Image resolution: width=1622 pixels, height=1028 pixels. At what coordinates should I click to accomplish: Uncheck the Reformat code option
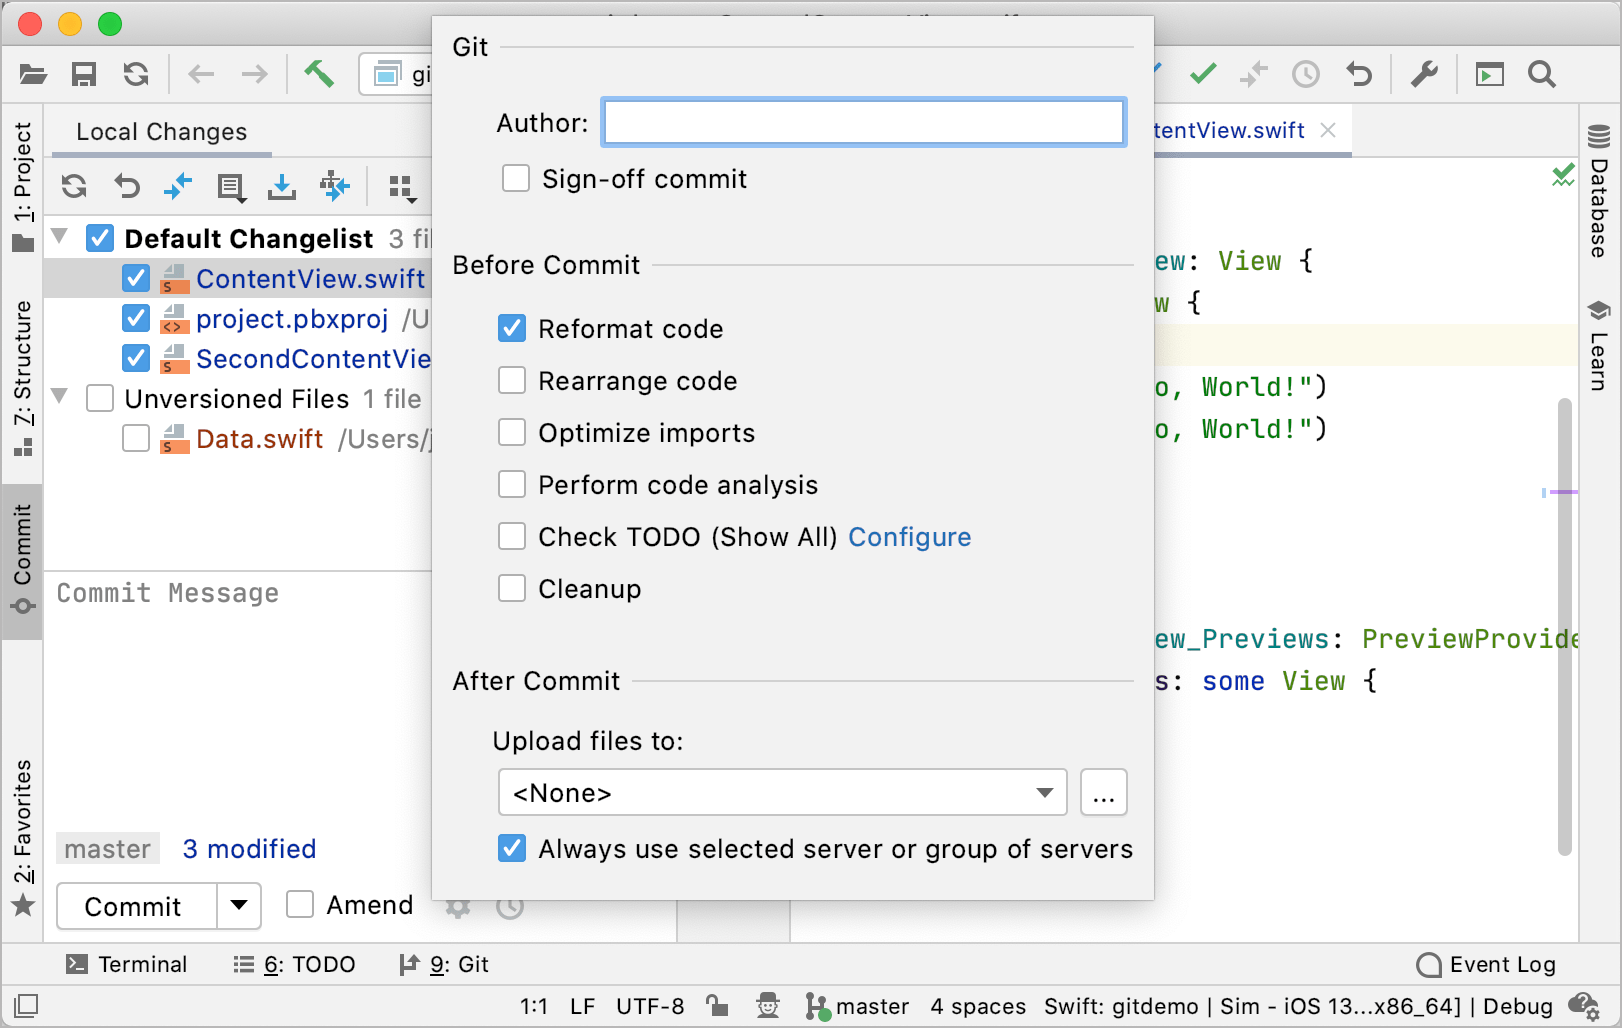(512, 329)
